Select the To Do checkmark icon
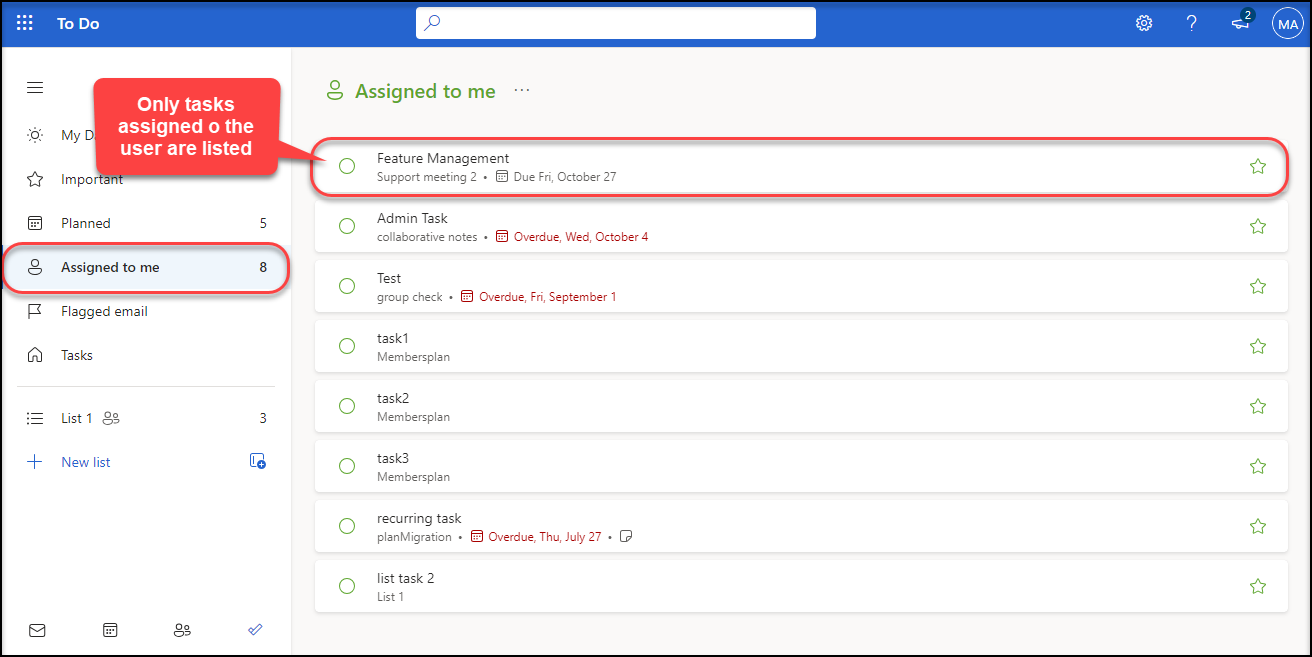1312x657 pixels. click(255, 630)
